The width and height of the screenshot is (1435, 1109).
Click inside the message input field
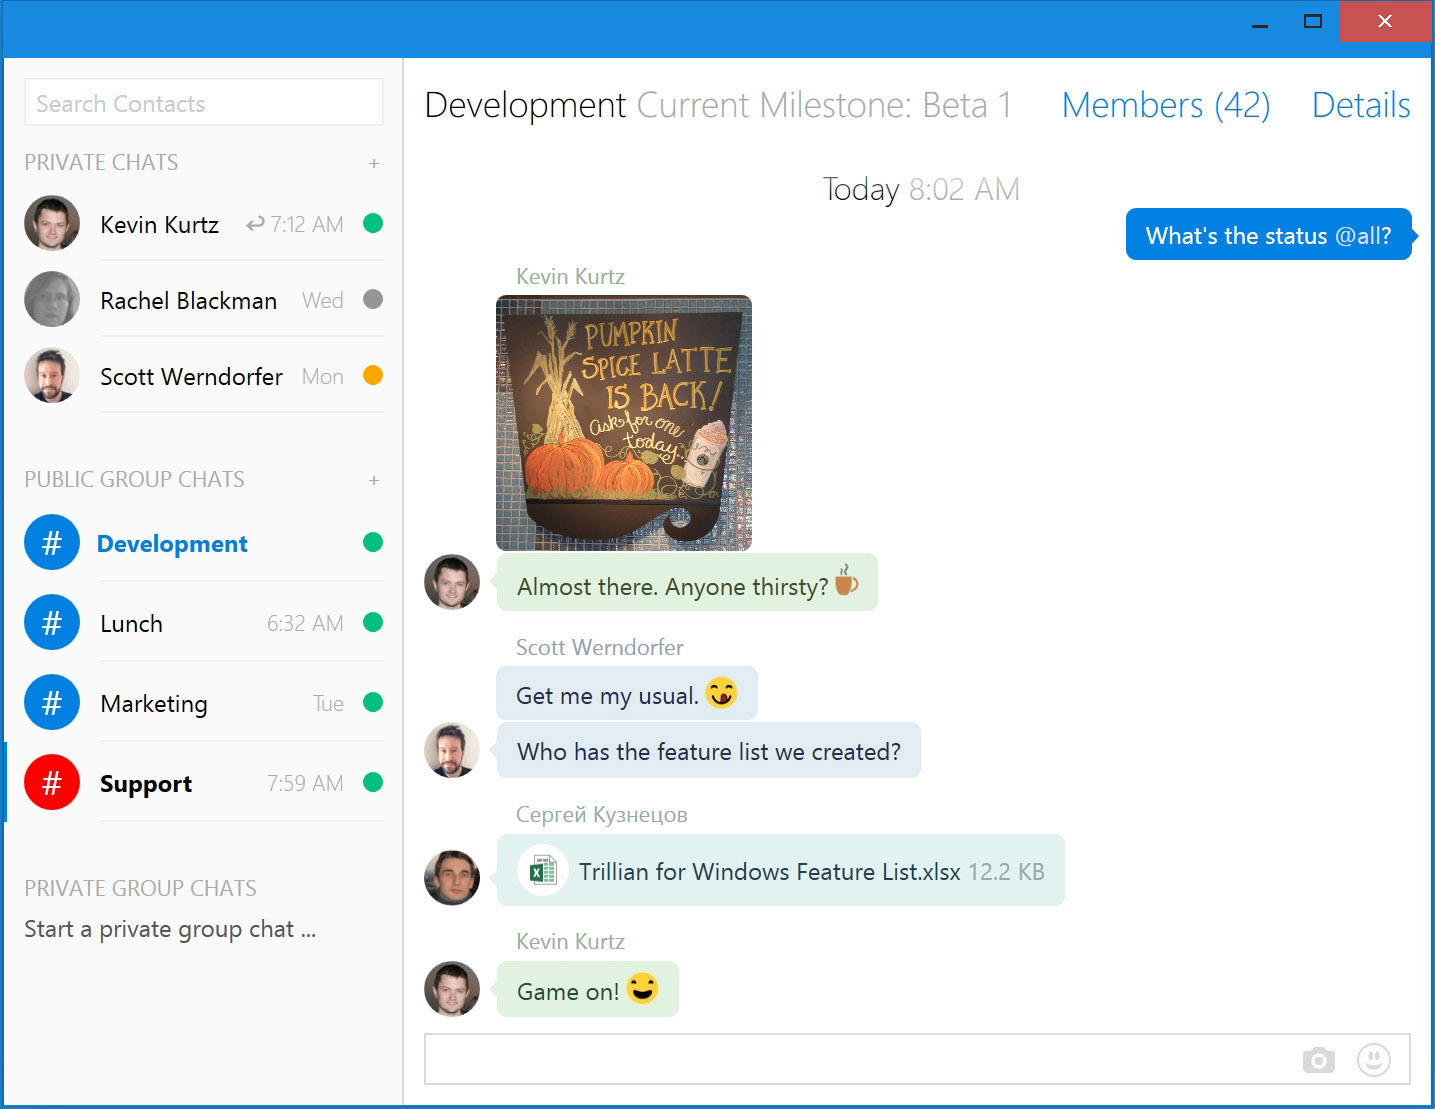850,1059
